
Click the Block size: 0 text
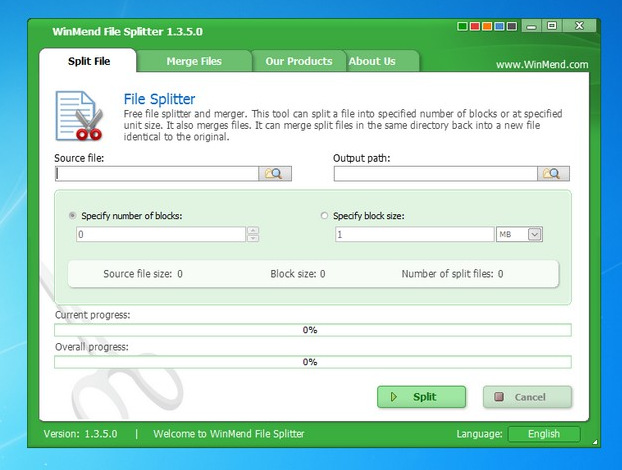298,274
